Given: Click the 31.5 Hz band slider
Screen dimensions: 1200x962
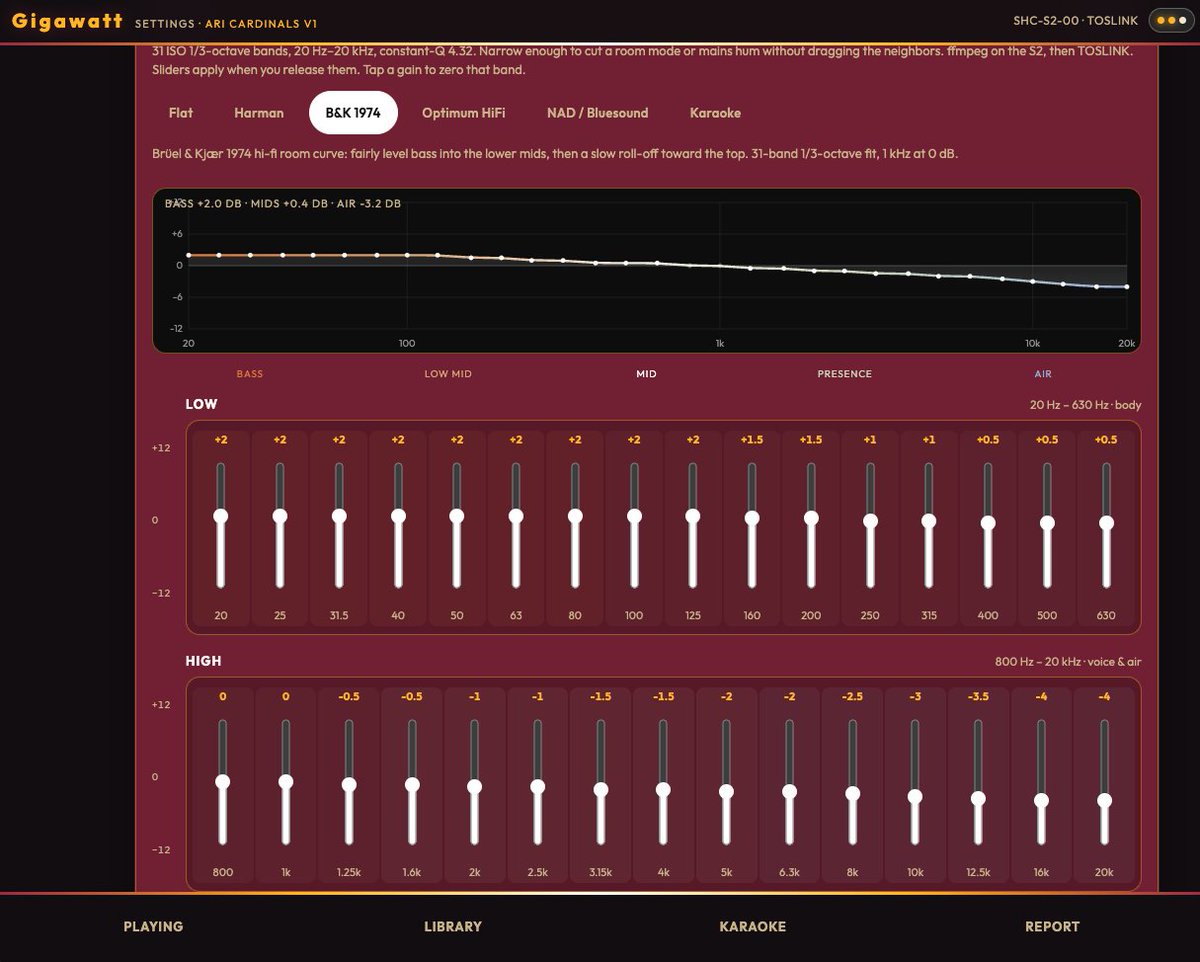Looking at the screenshot, I should pos(339,526).
